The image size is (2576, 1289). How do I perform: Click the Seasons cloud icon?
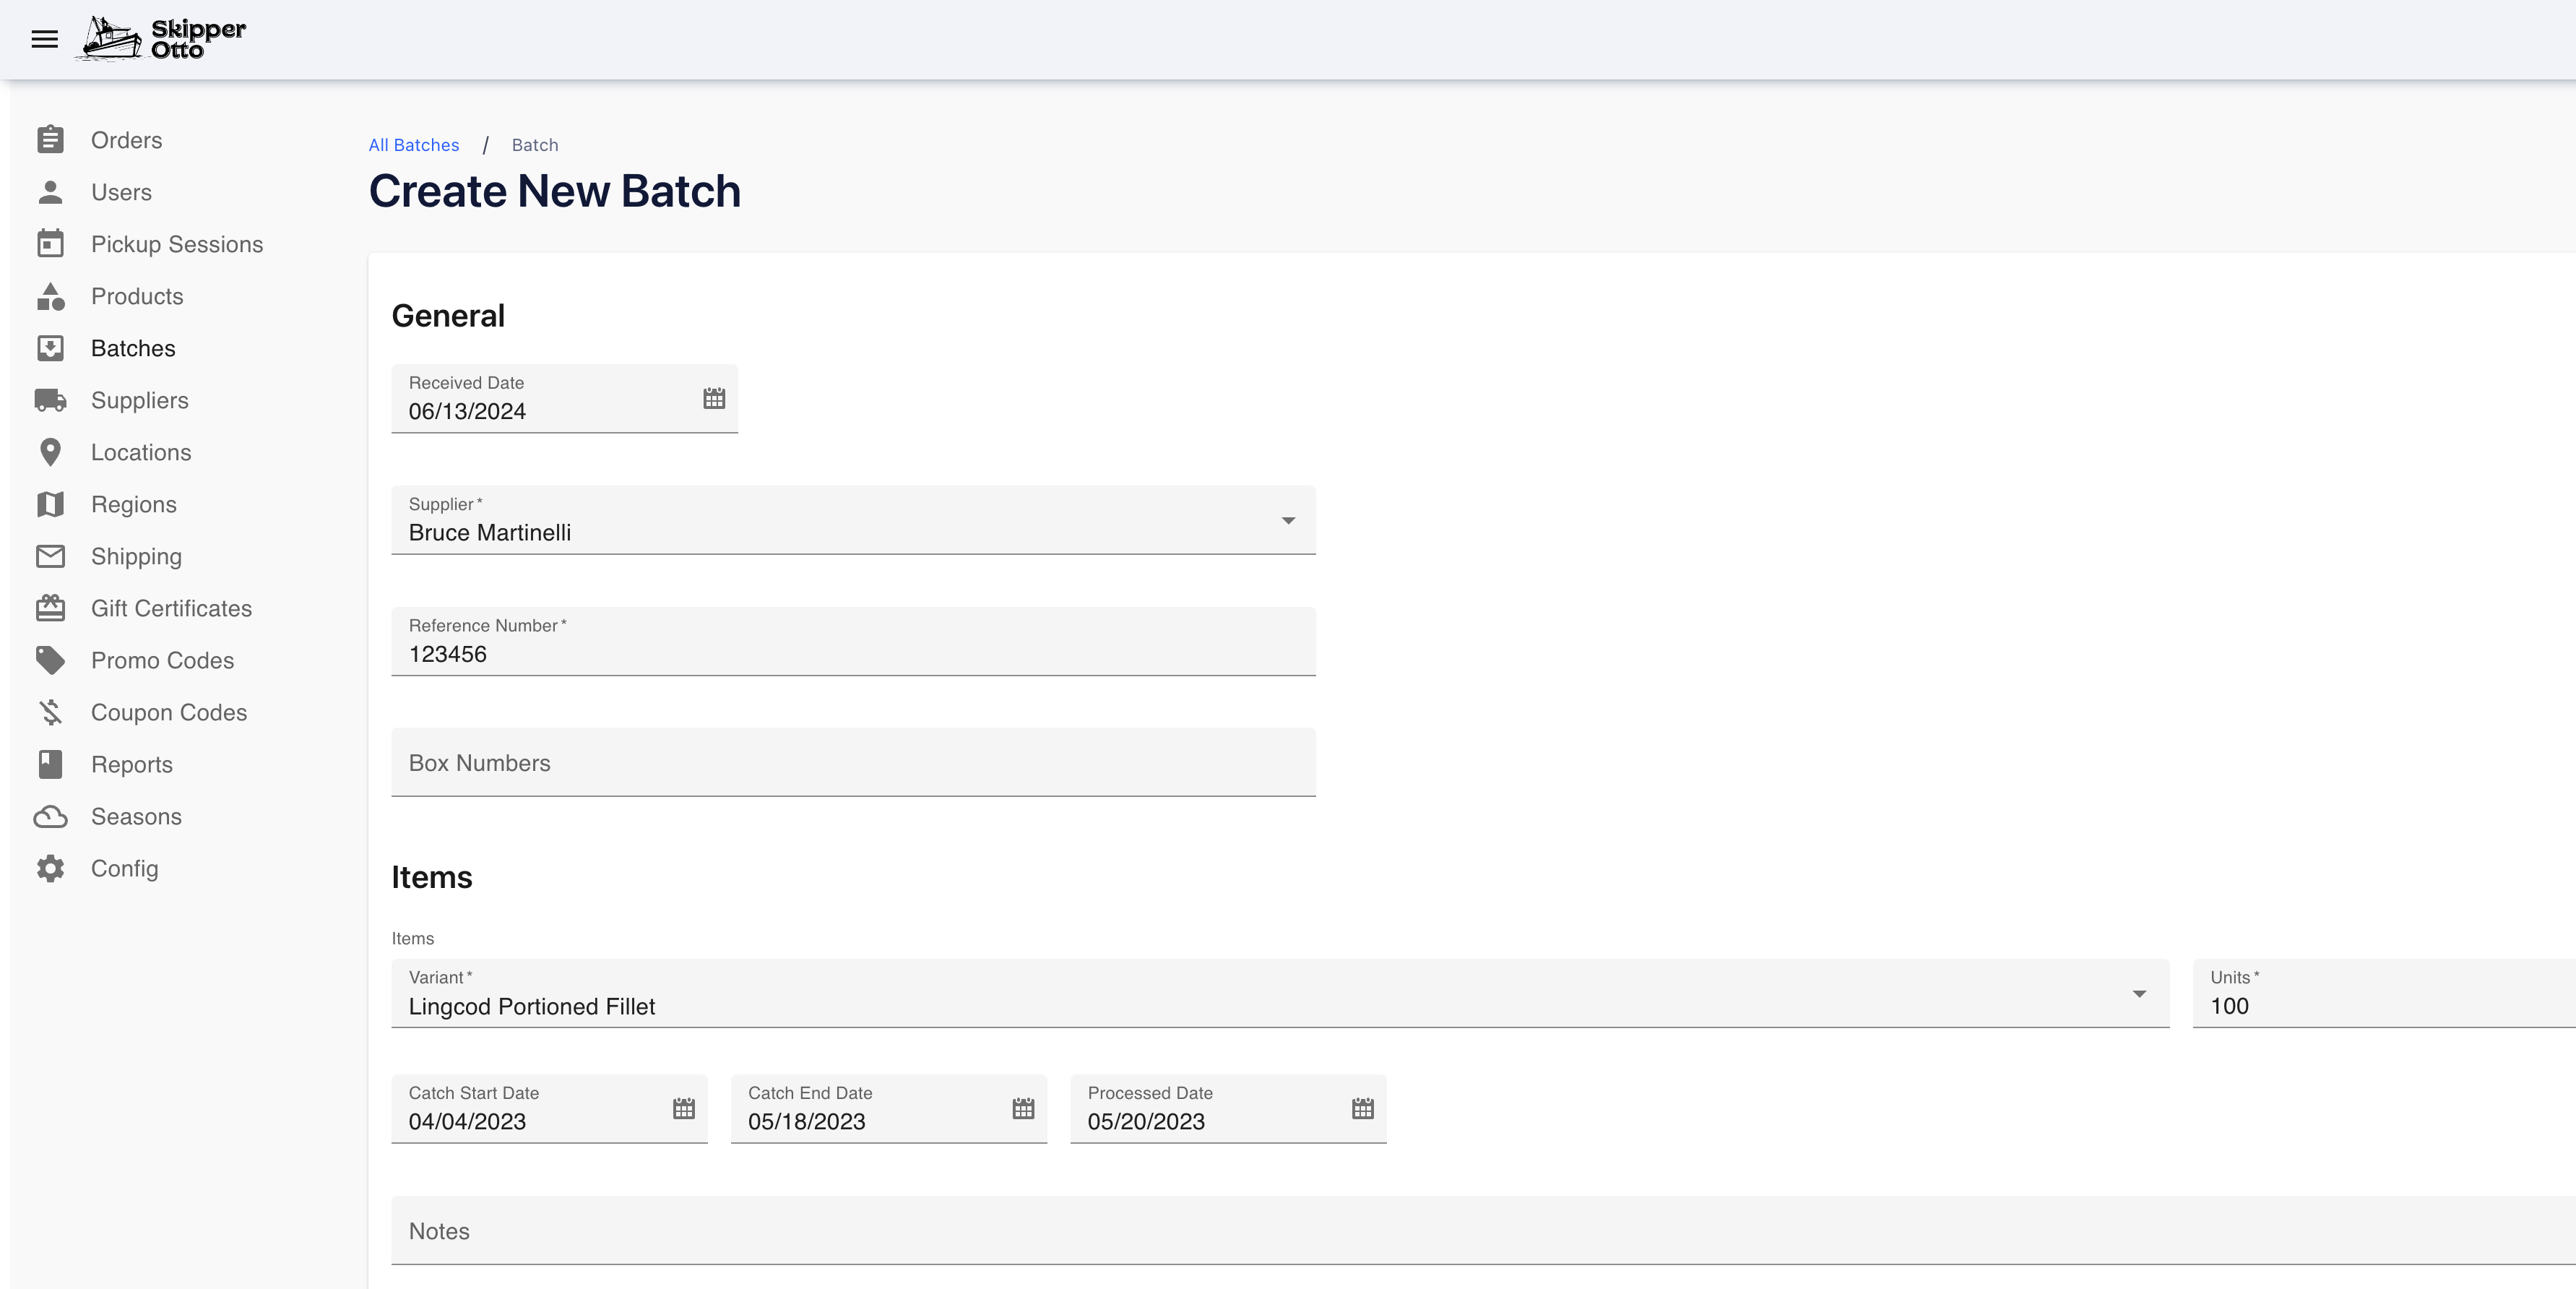click(x=50, y=816)
